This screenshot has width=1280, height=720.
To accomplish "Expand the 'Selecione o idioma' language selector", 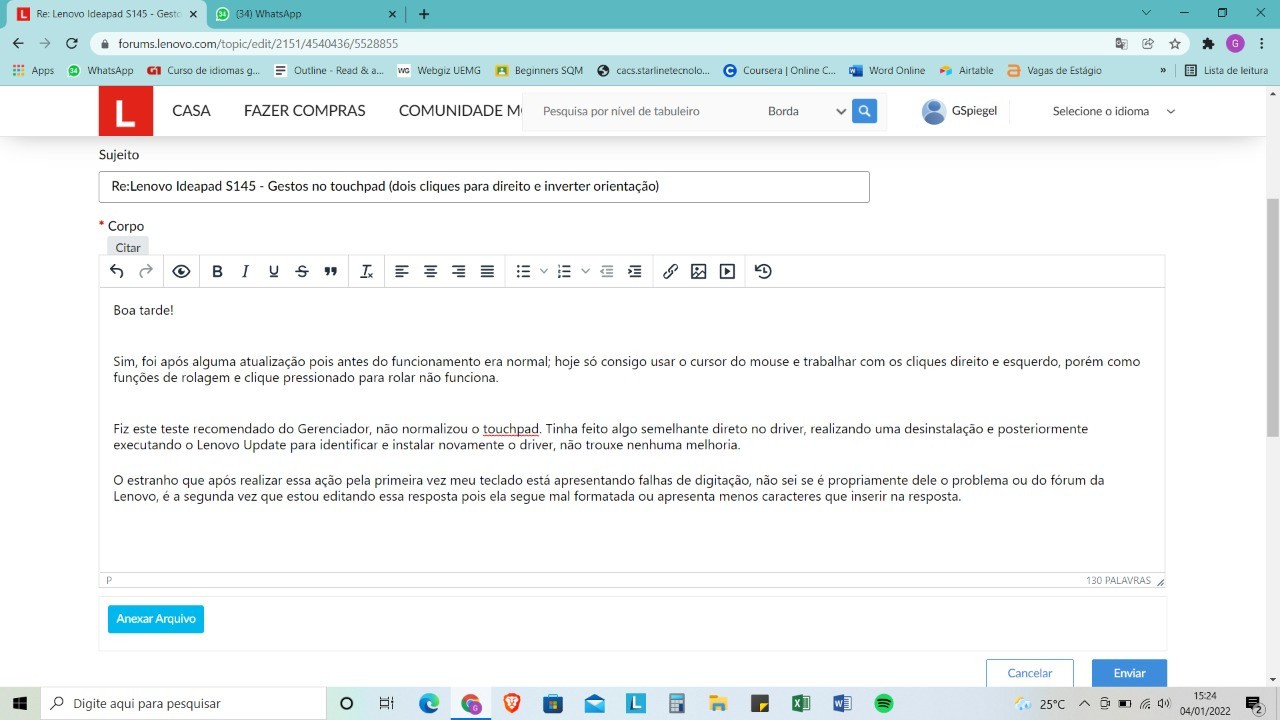I will click(1110, 111).
